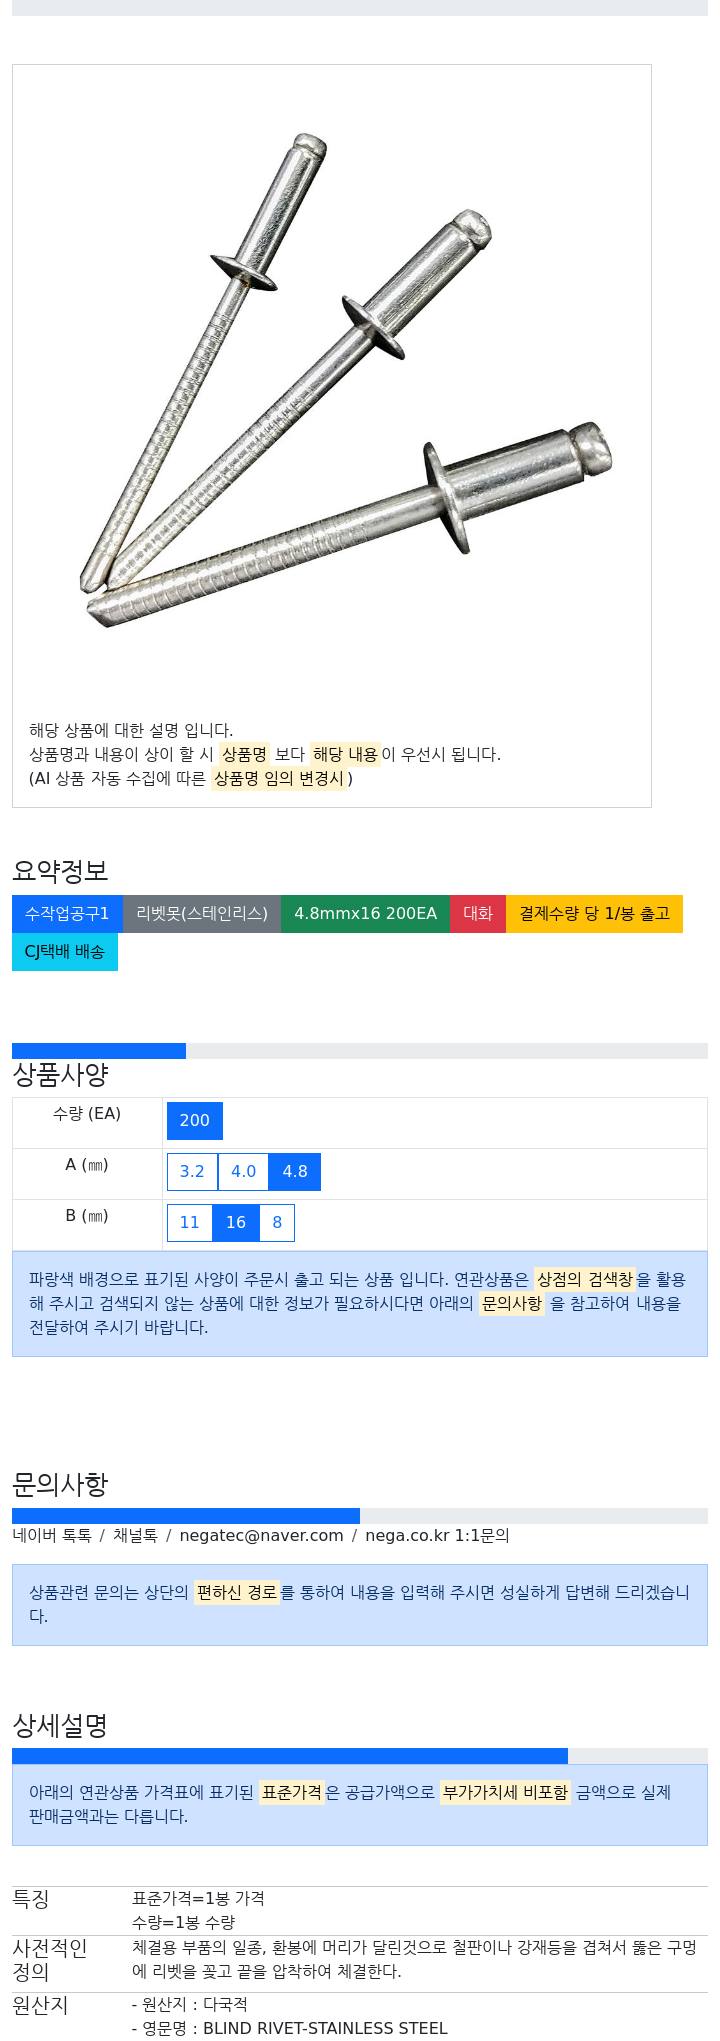Open the 채널톡 inquiry link
The height and width of the screenshot is (2041, 720).
click(x=135, y=1536)
